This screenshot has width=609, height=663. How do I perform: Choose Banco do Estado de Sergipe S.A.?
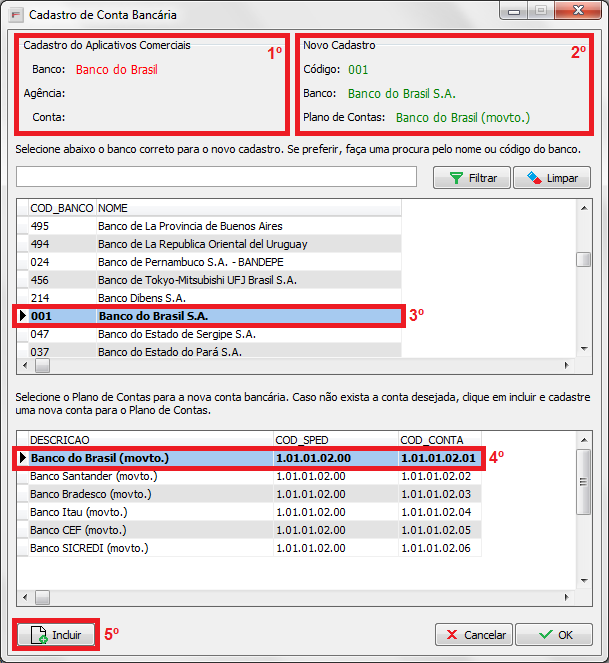click(x=176, y=334)
